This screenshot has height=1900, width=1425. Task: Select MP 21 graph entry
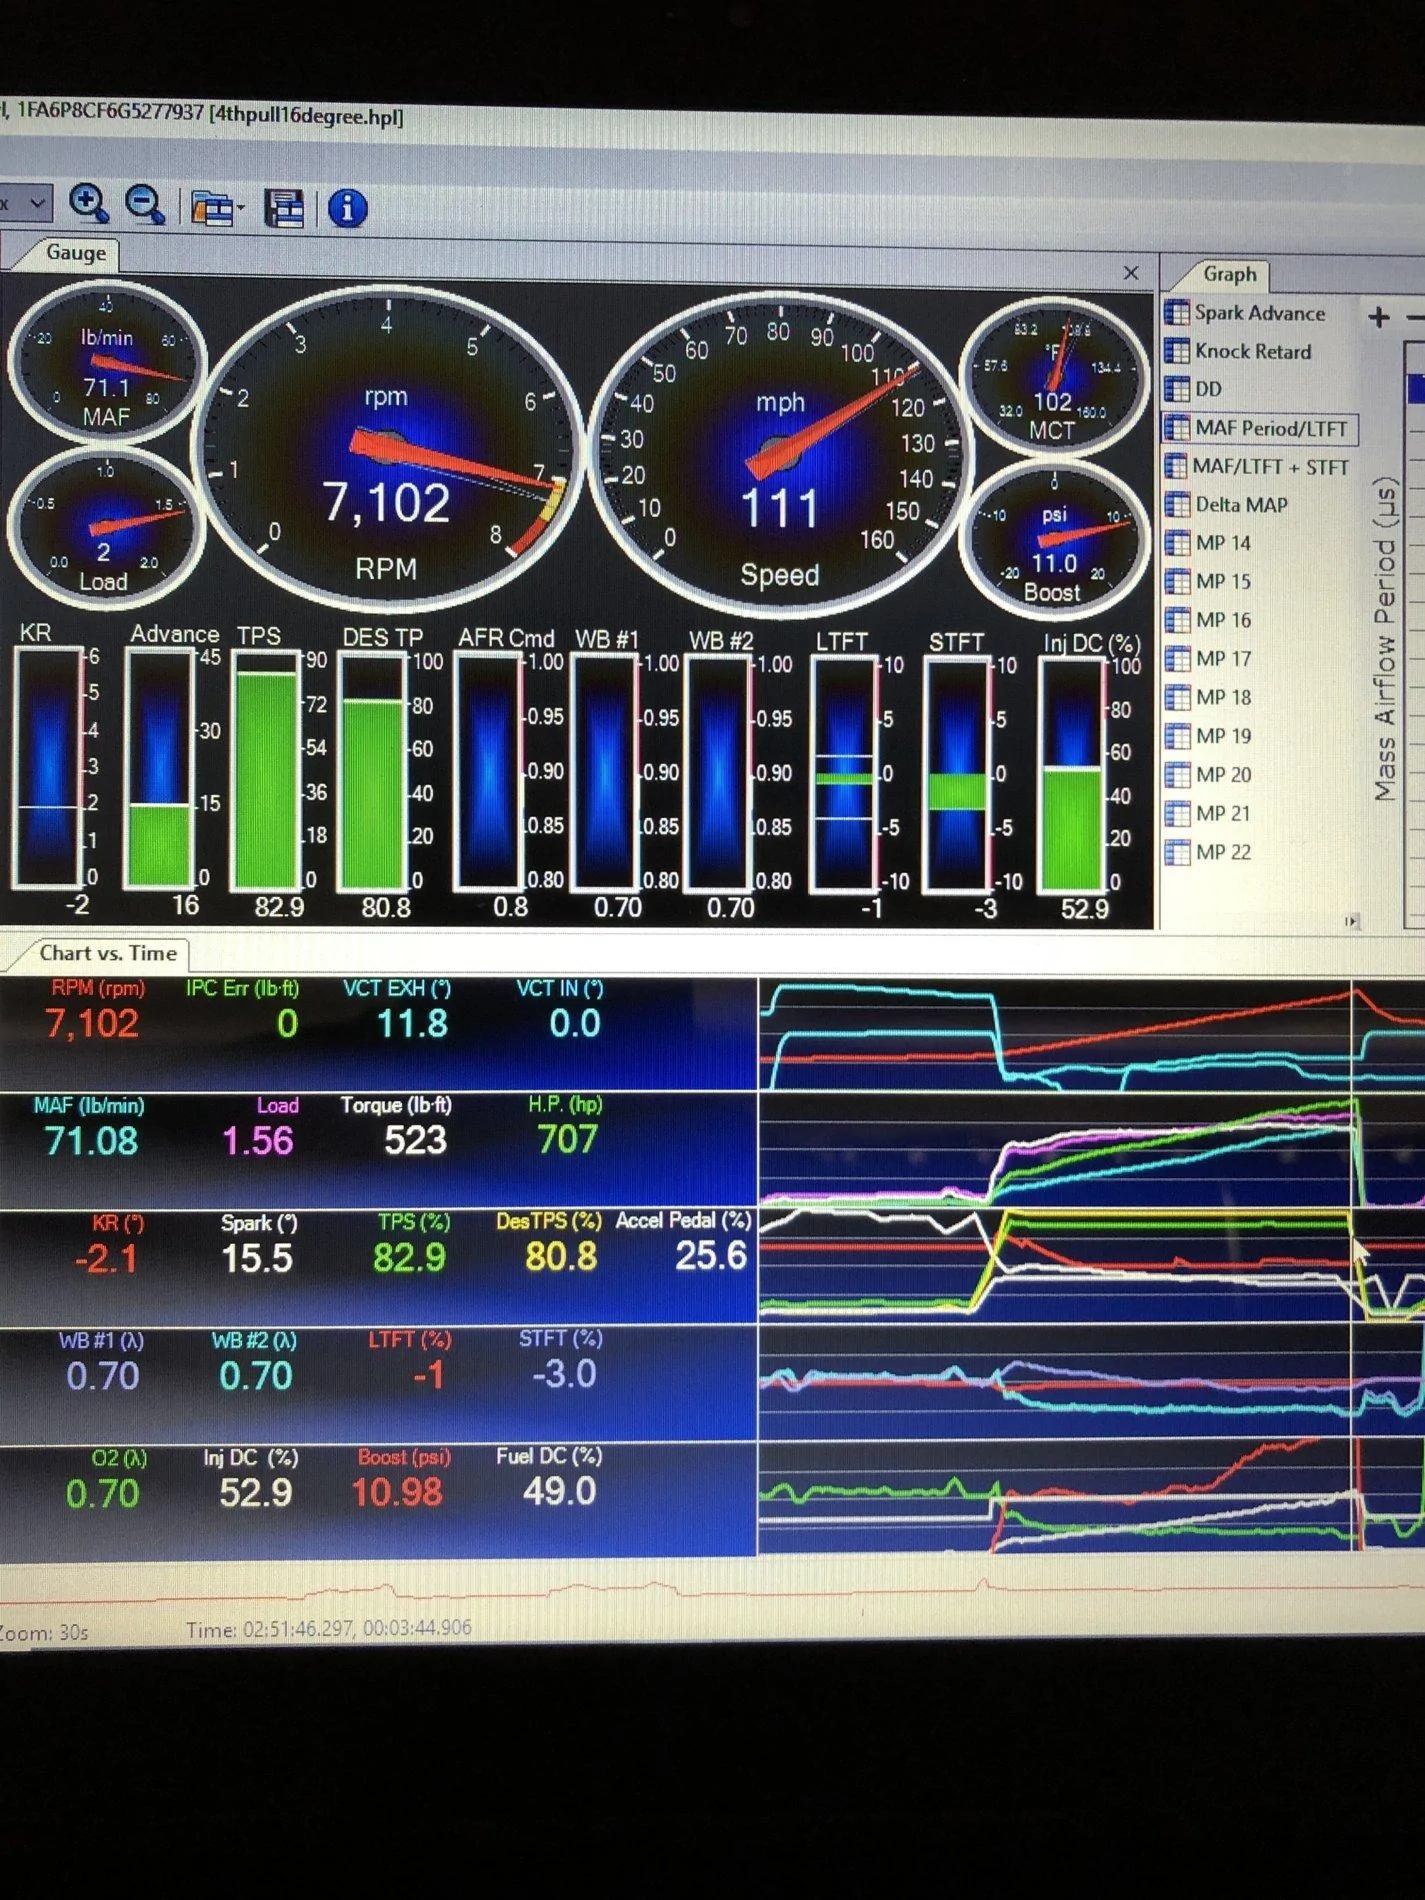[1223, 814]
